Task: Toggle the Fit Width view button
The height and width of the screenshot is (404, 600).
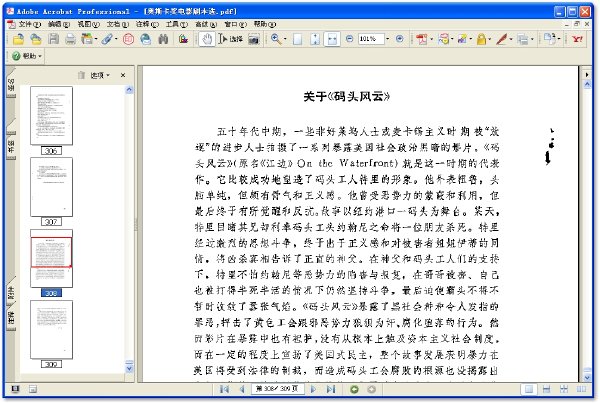Action: [x=332, y=39]
